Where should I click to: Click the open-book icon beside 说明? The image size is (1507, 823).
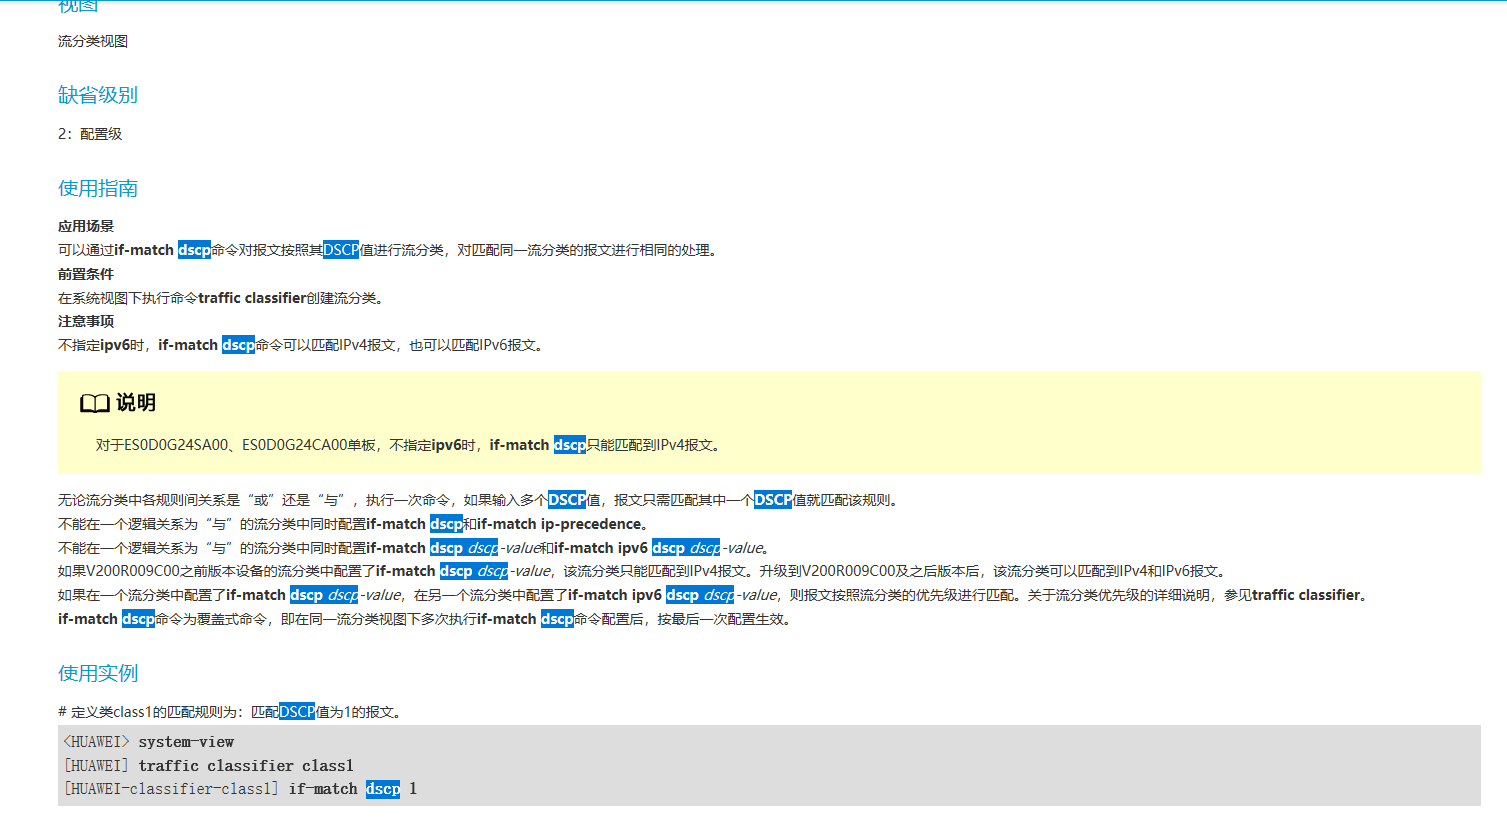[x=95, y=403]
